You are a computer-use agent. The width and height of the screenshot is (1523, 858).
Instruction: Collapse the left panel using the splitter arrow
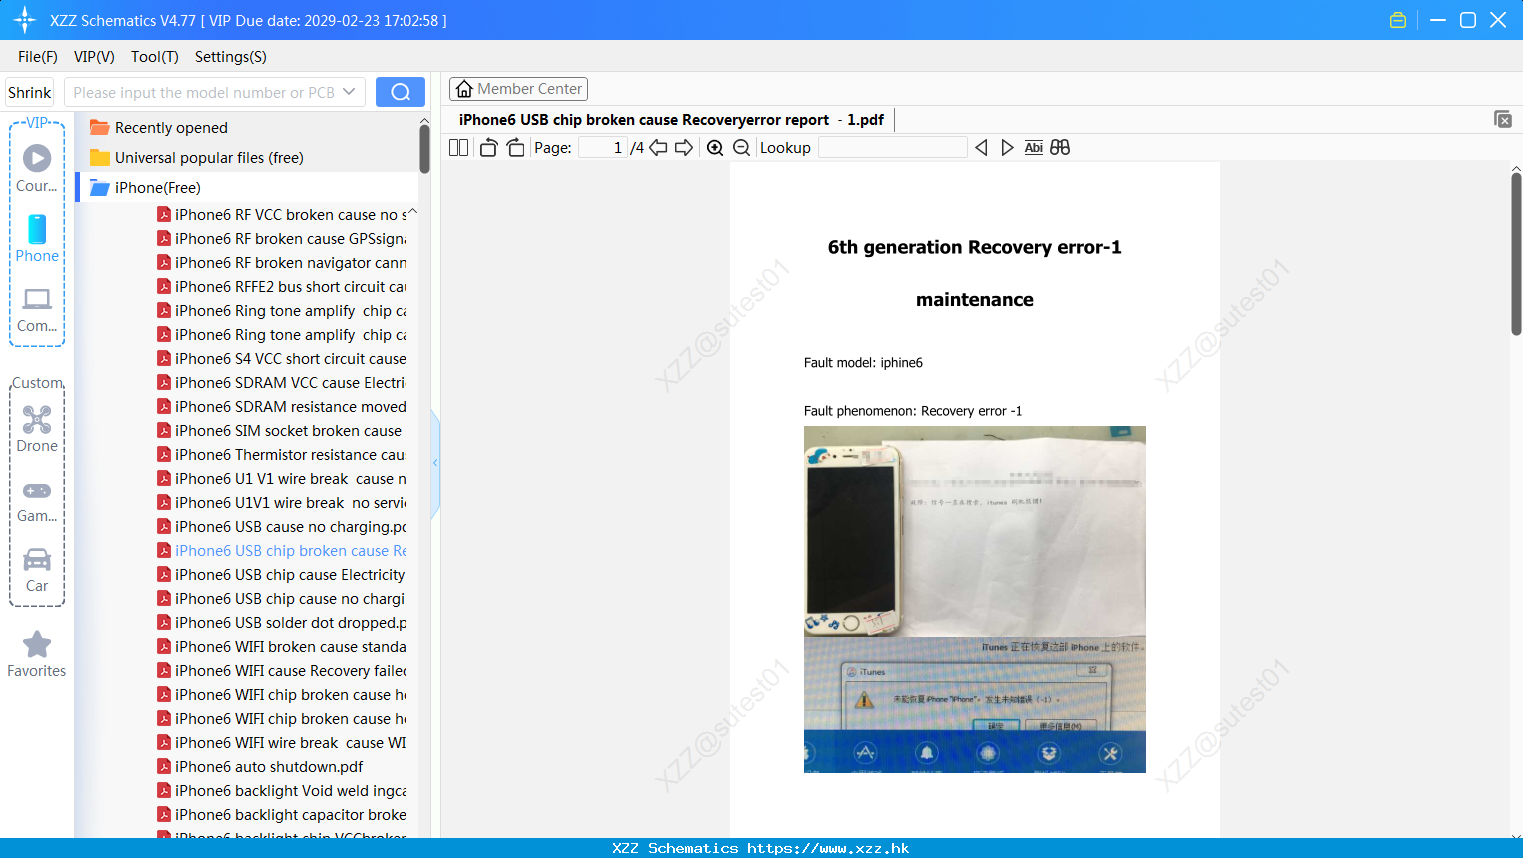pos(435,463)
